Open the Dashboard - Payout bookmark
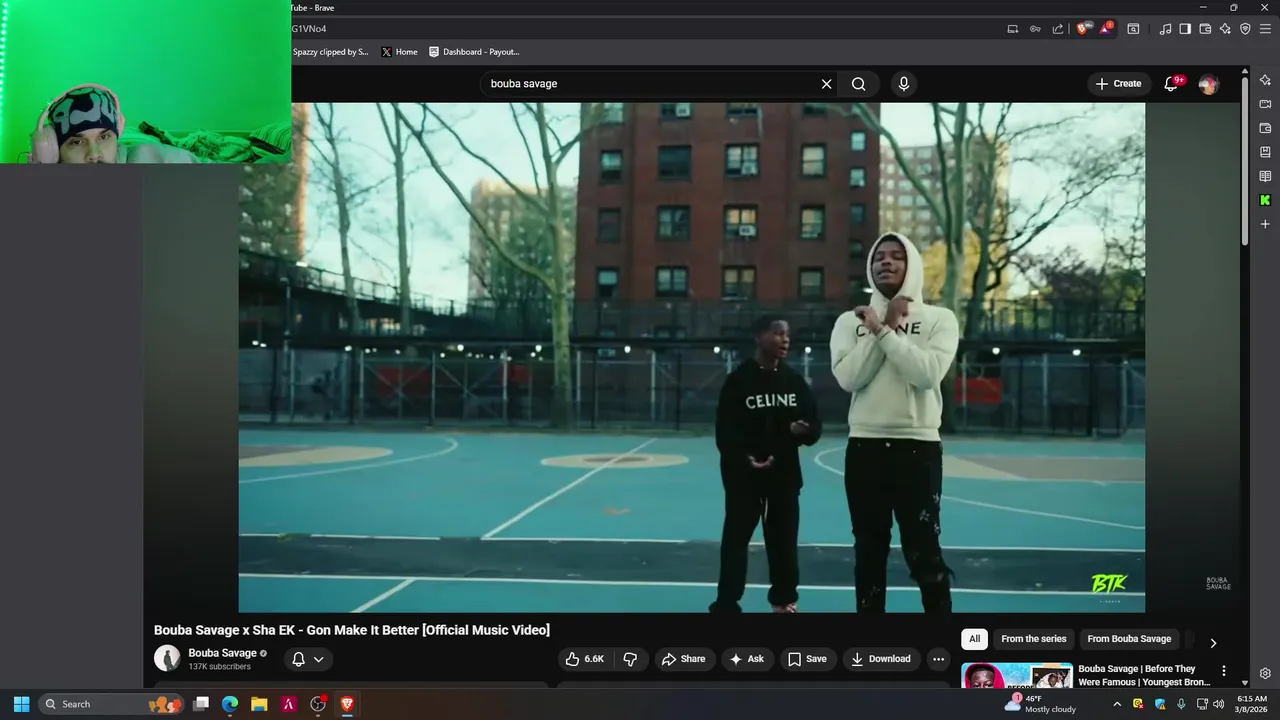 (x=474, y=52)
